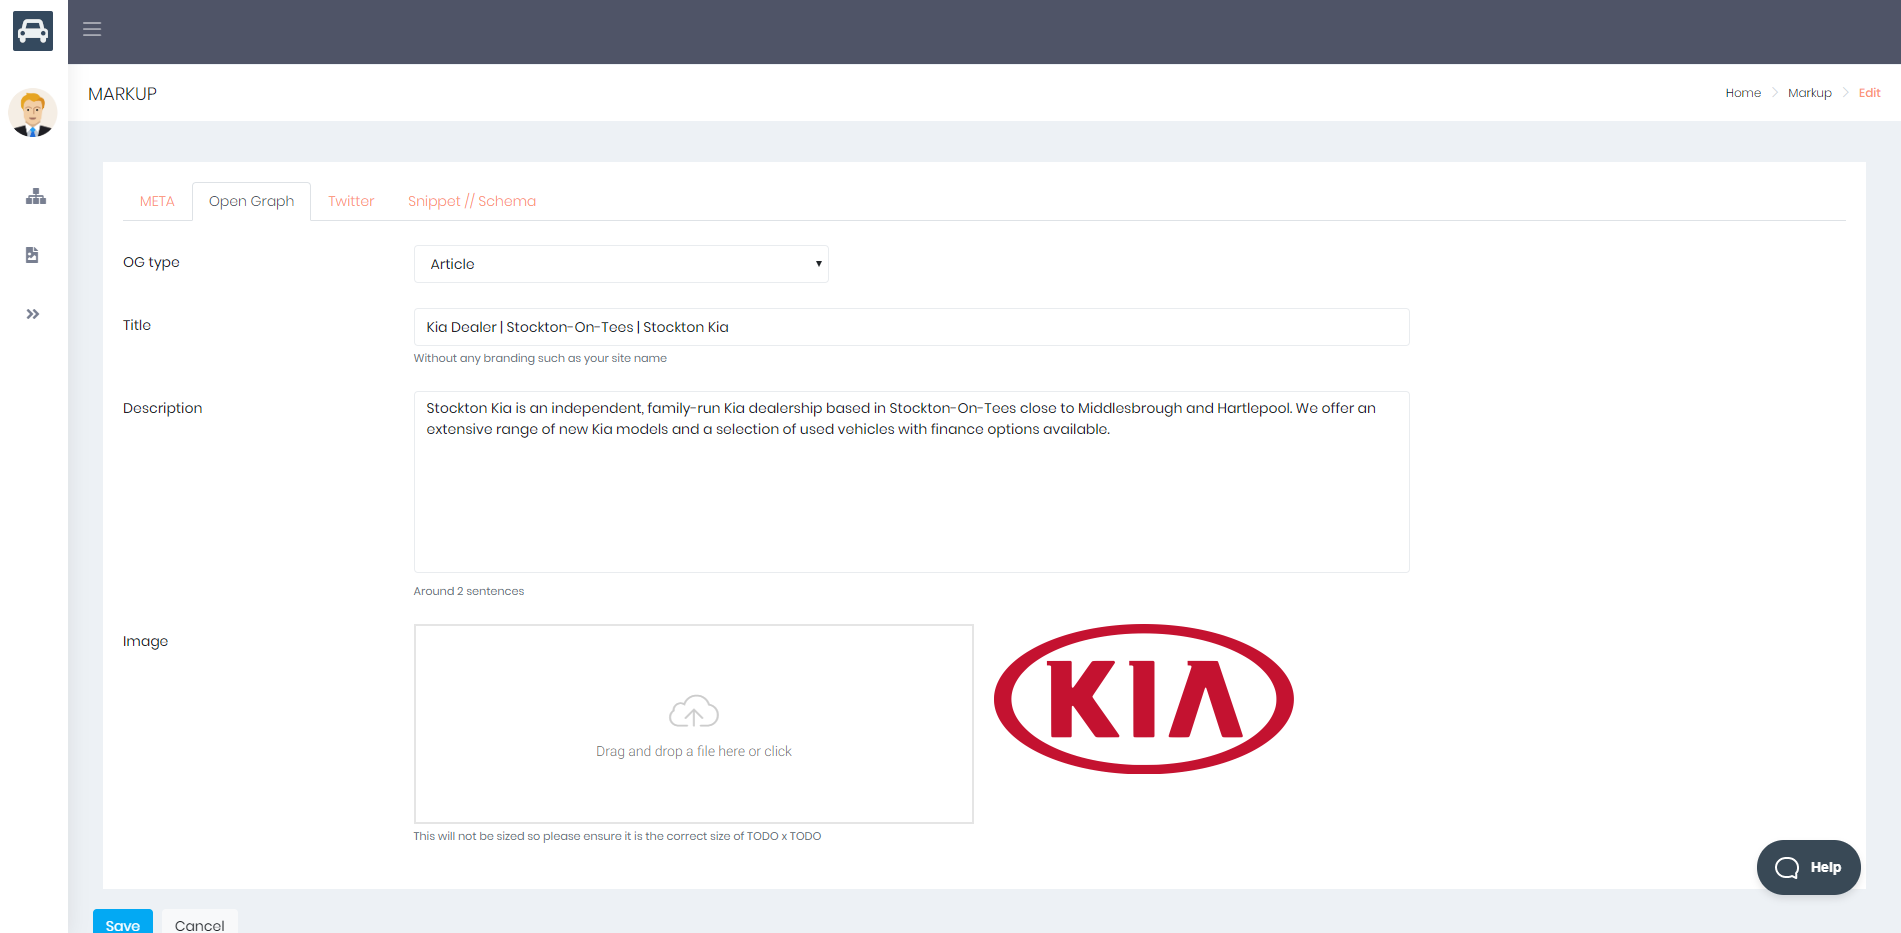Open the user avatar profile

pyautogui.click(x=33, y=113)
